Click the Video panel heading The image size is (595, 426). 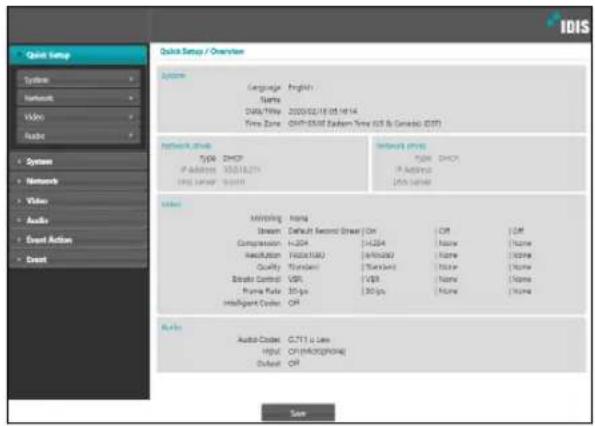tap(171, 204)
